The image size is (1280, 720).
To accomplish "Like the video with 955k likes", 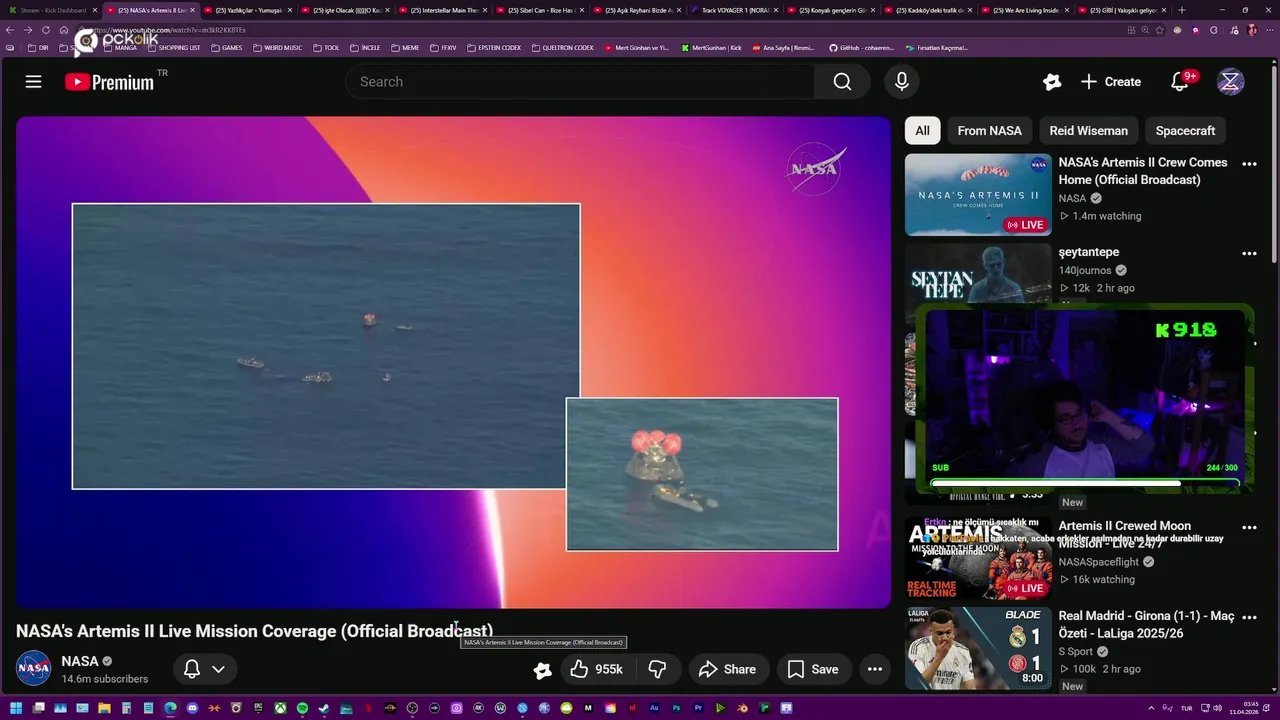I will (x=597, y=669).
